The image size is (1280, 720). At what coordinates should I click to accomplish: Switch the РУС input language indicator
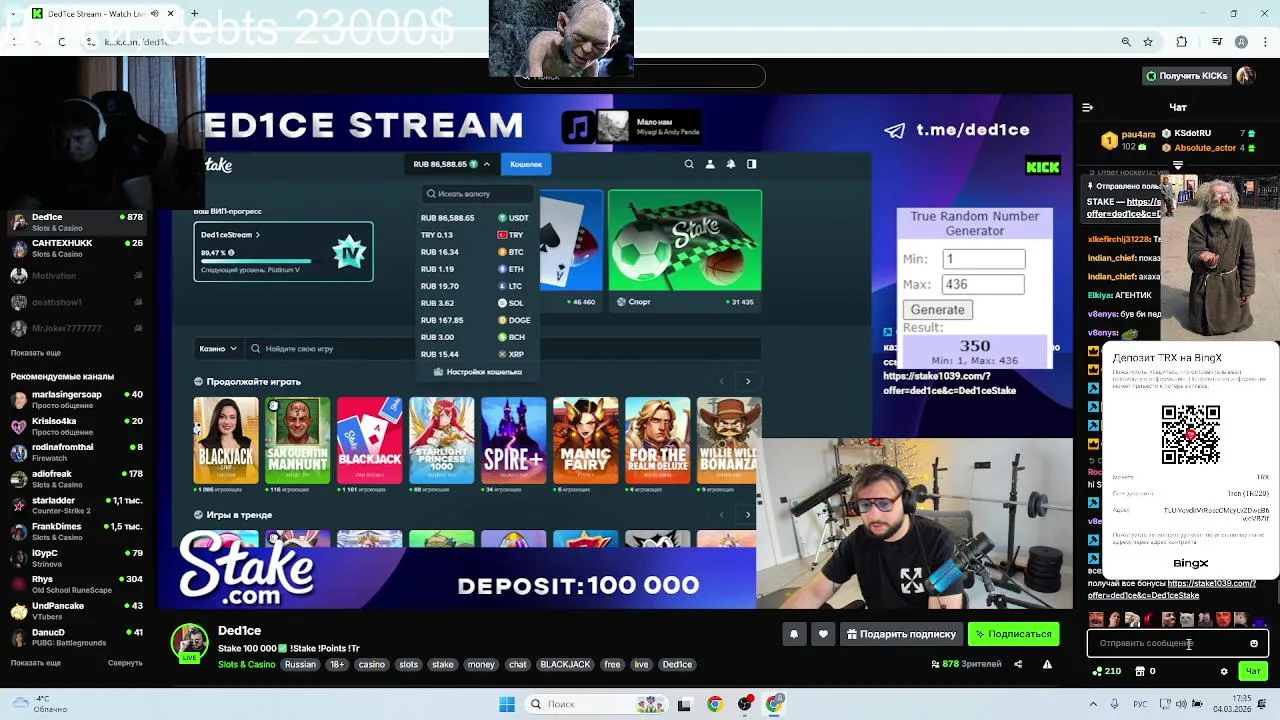1140,704
